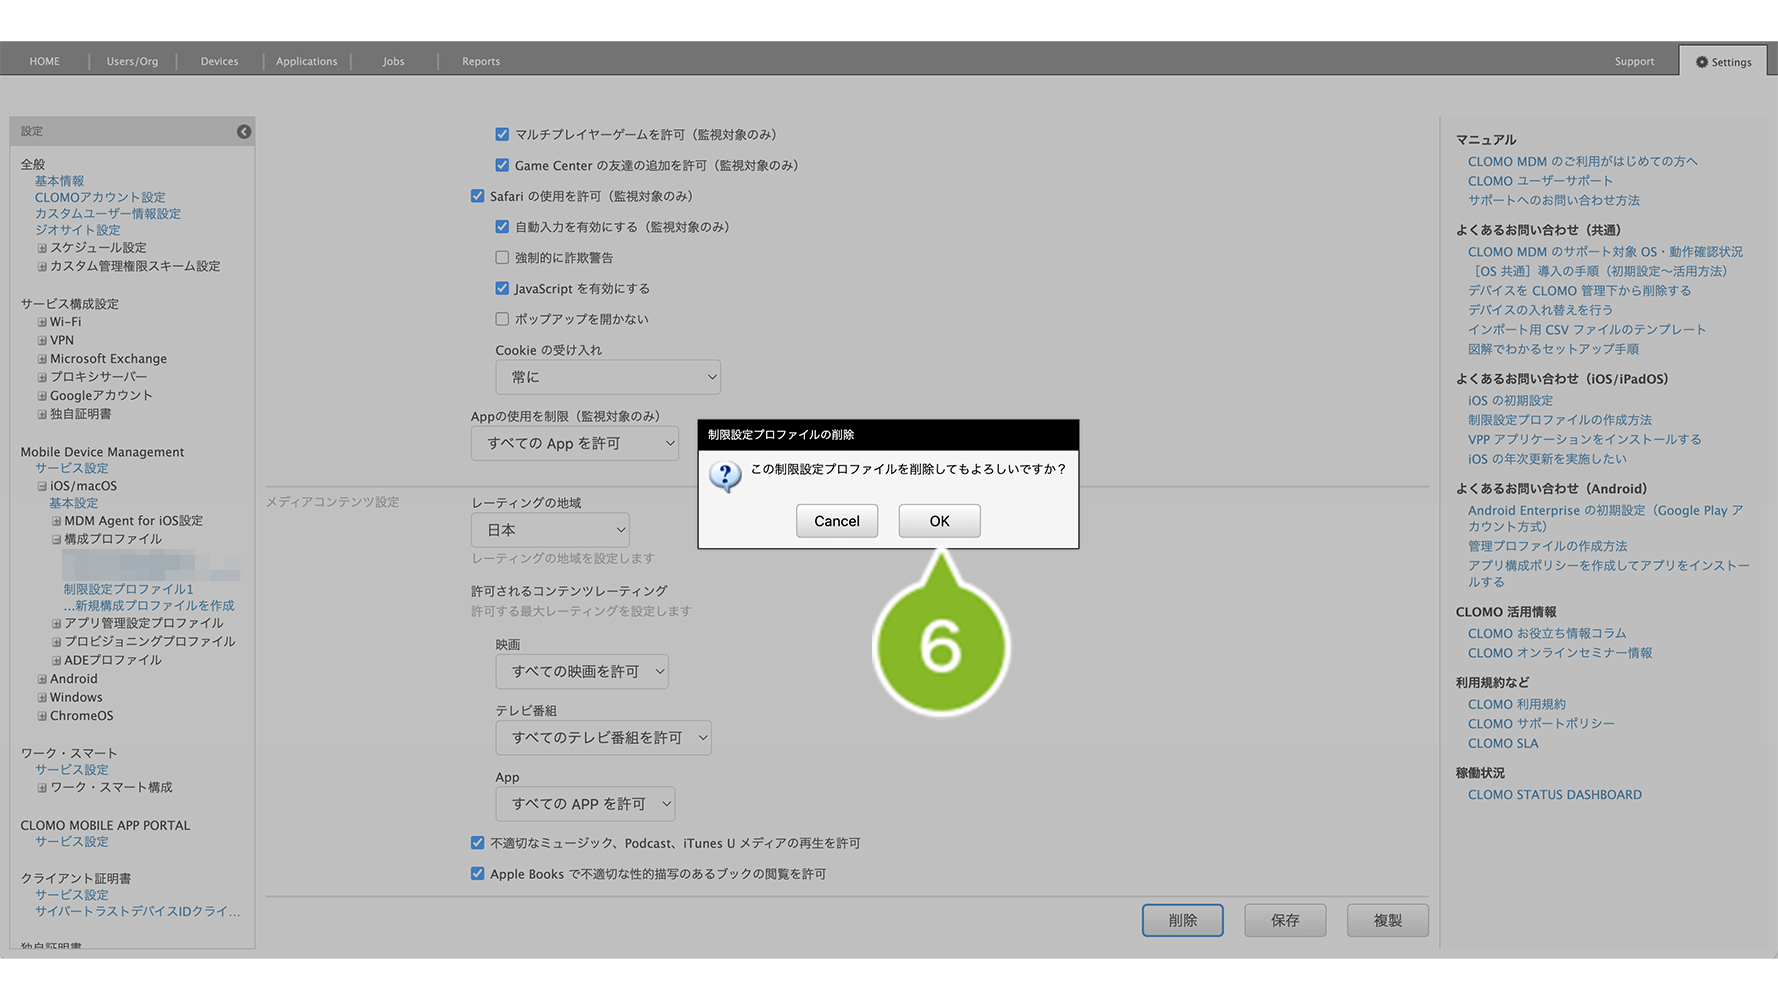This screenshot has width=1778, height=1000.
Task: Expand the Wi-Fi tree node icon
Action: click(x=42, y=322)
